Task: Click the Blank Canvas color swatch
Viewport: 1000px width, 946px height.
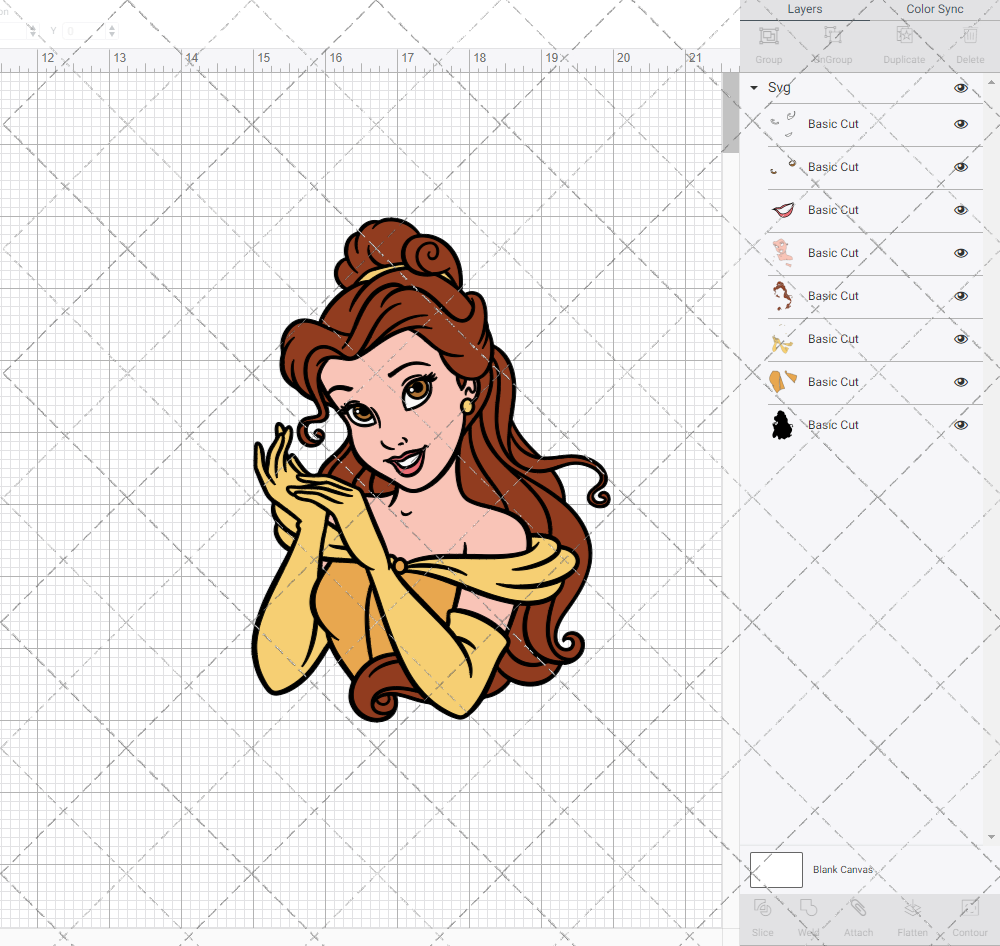Action: pos(776,869)
